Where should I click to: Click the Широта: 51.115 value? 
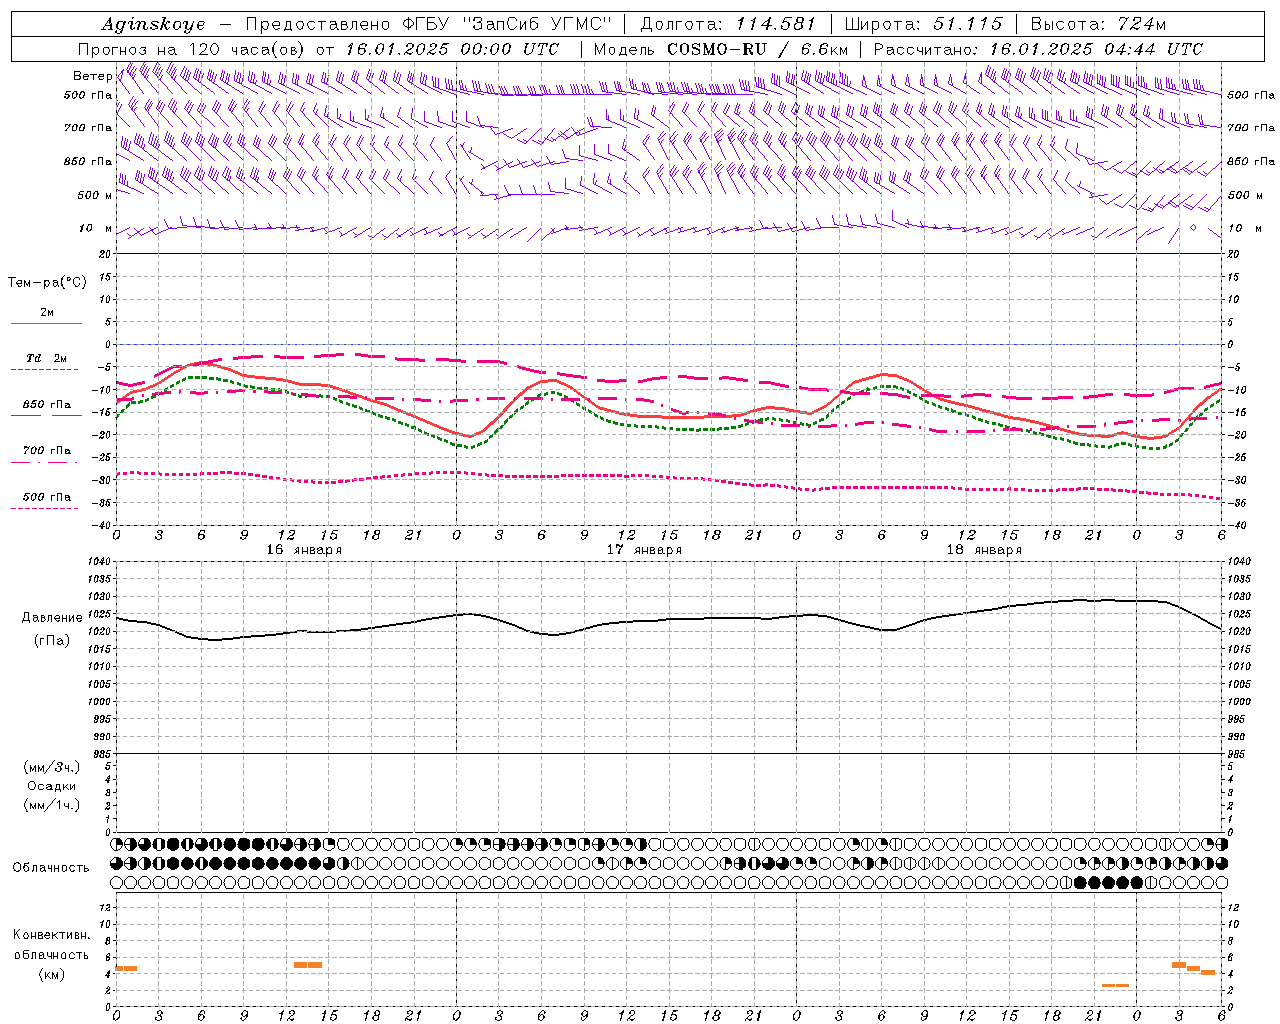point(923,24)
